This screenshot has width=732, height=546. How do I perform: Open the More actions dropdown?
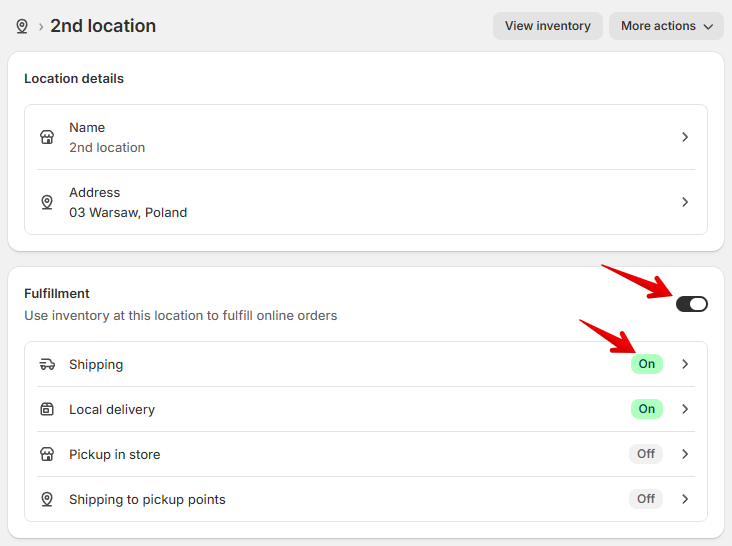[x=666, y=26]
